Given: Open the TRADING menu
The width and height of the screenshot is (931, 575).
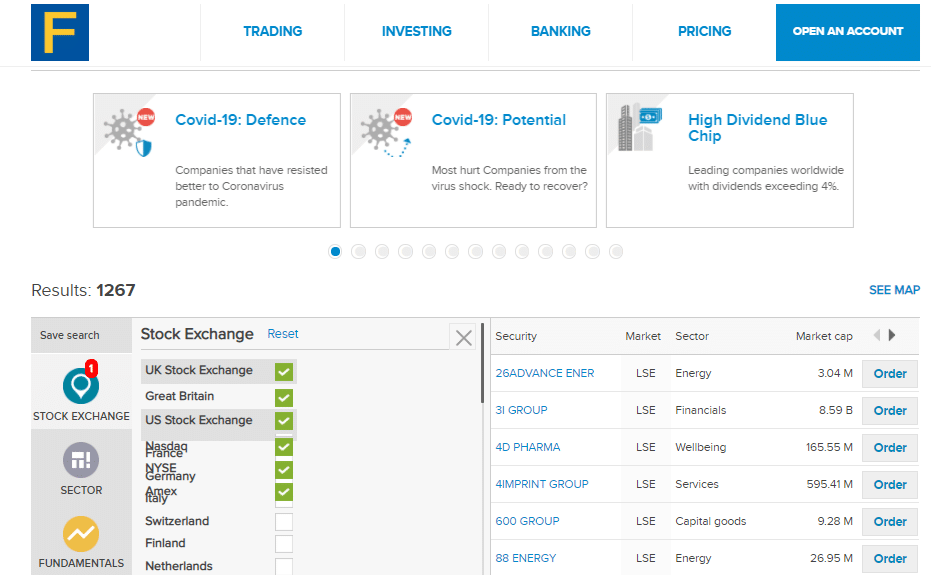Looking at the screenshot, I should (x=273, y=31).
